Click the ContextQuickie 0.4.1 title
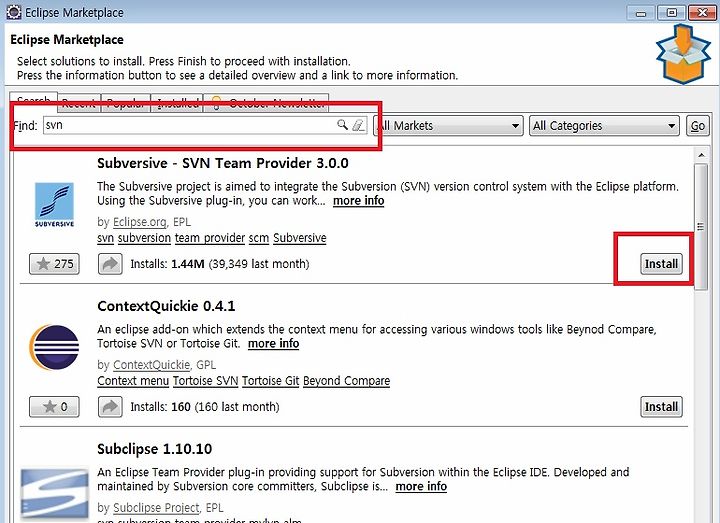The width and height of the screenshot is (720, 523). tap(166, 306)
